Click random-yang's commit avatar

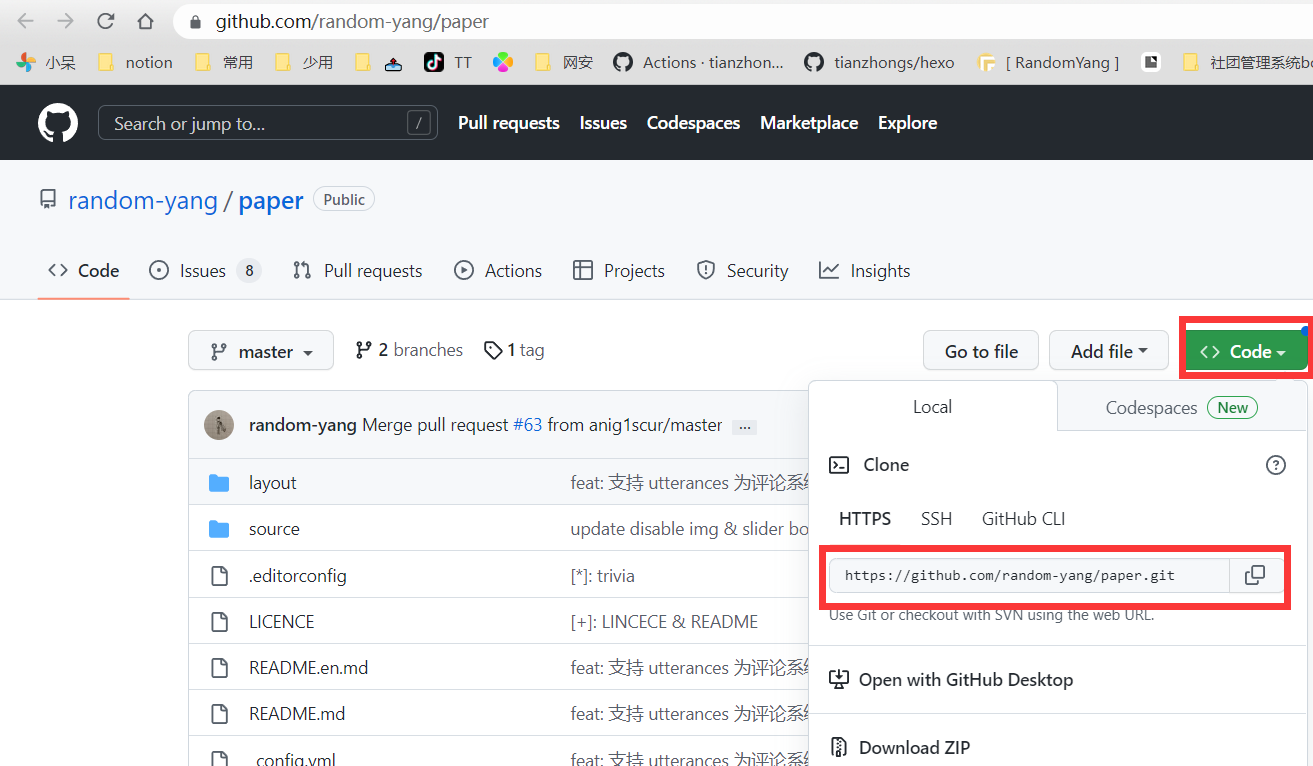(x=219, y=425)
